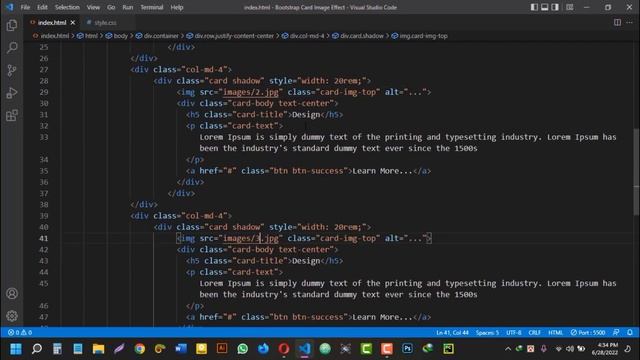Open the Manage gear icon

(x=12, y=316)
